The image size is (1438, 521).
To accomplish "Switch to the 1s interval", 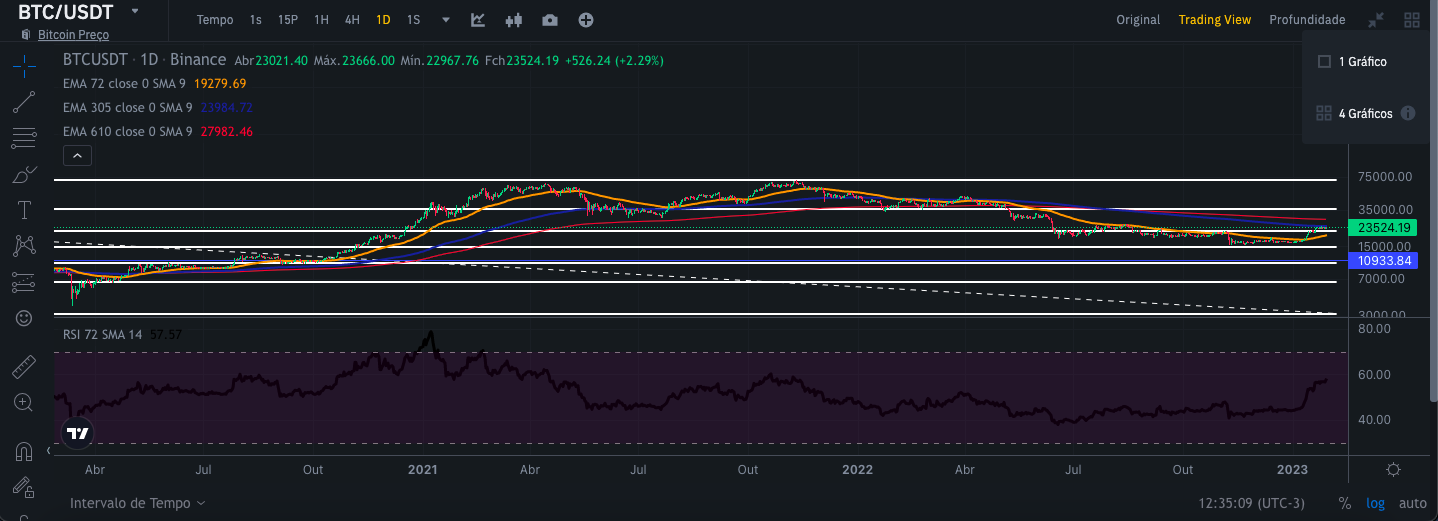I will (256, 20).
